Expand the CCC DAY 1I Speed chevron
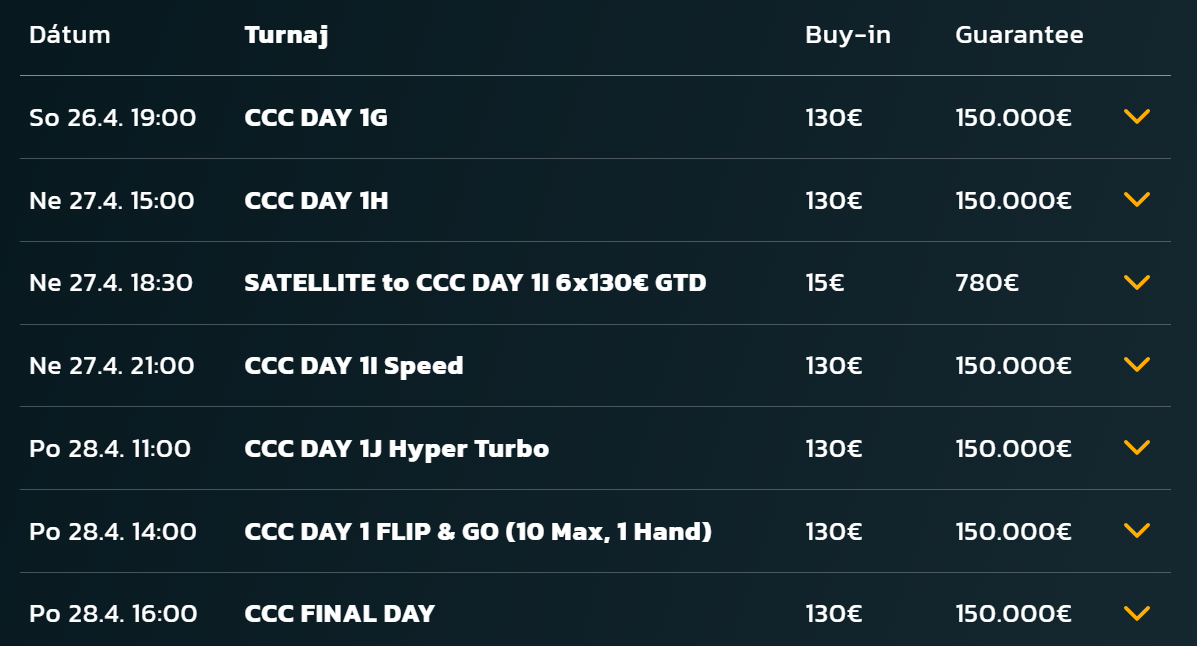 tap(1136, 365)
